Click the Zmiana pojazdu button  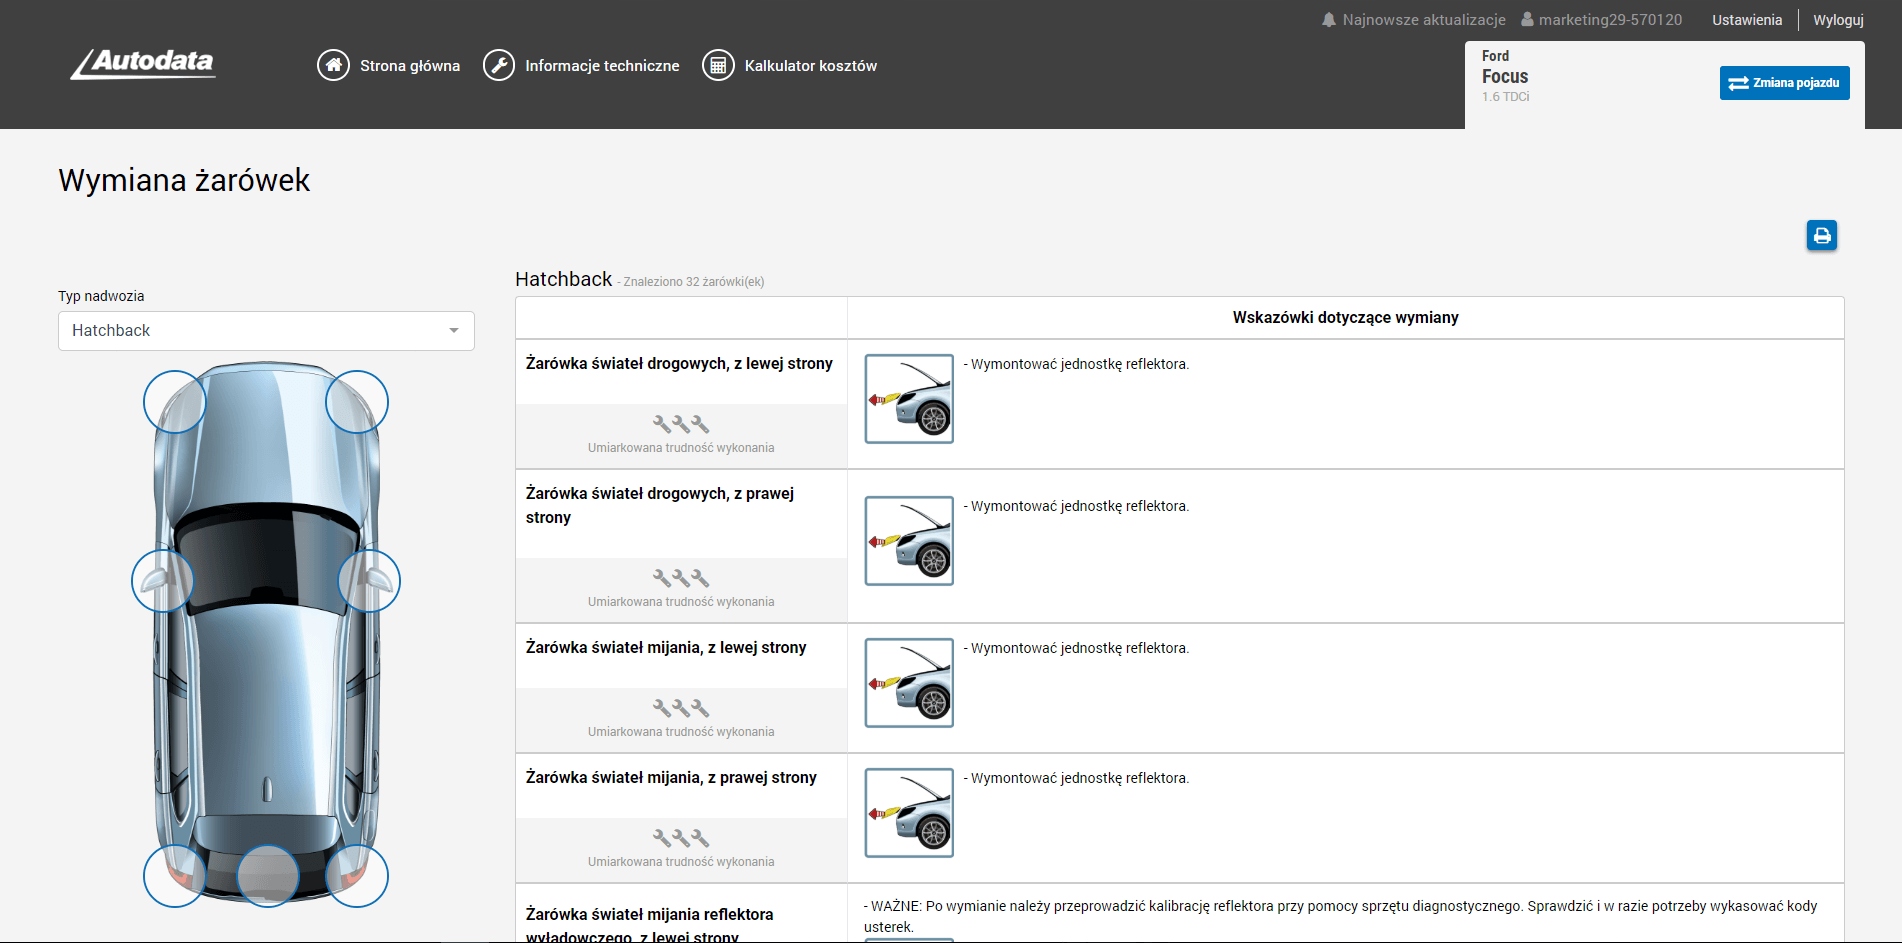point(1784,83)
